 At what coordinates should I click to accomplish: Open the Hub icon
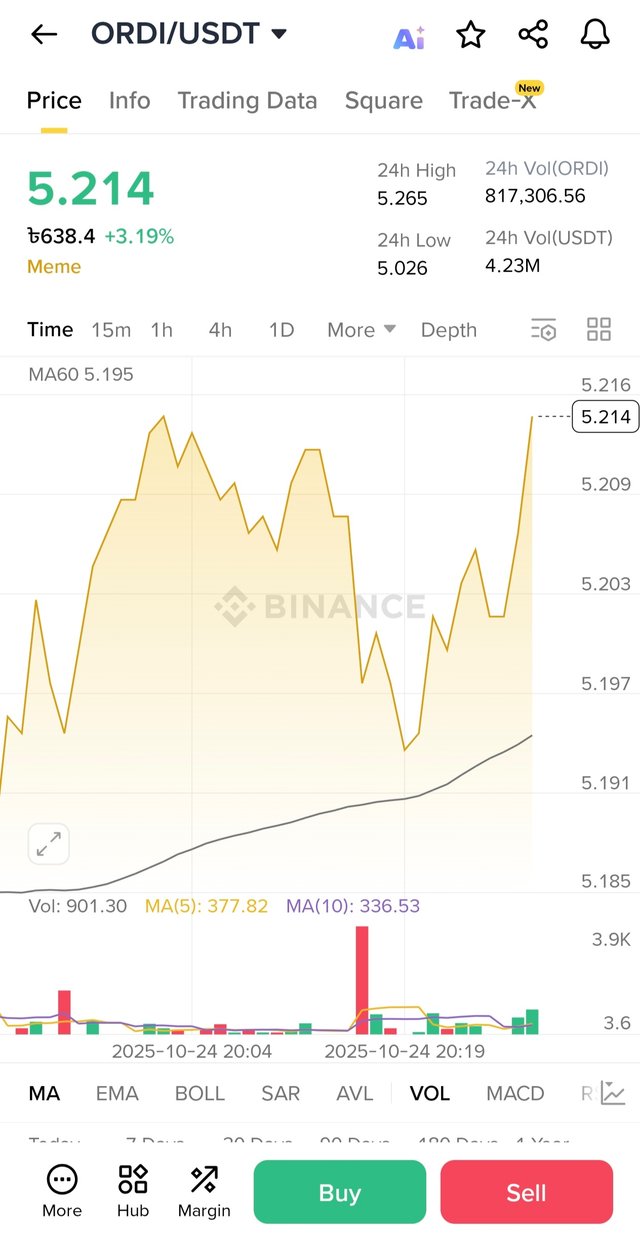tap(132, 1190)
